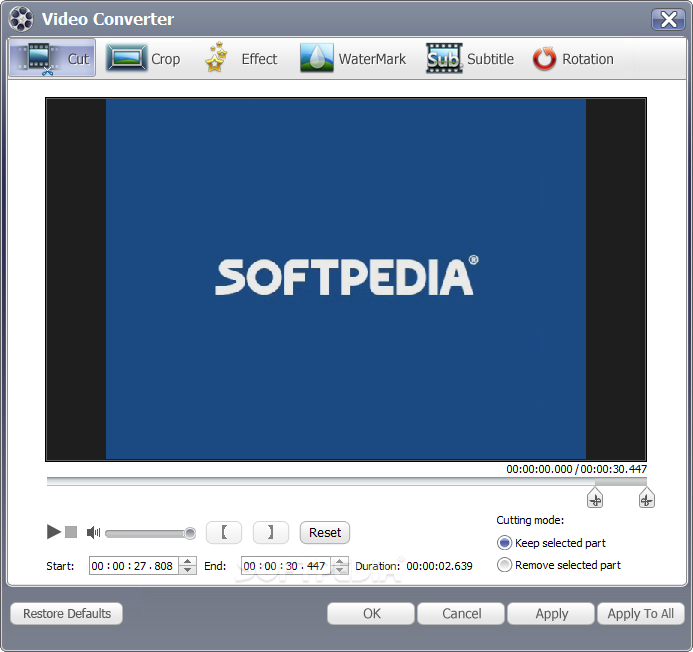Mute the audio speaker icon
The image size is (693, 652).
coord(93,533)
